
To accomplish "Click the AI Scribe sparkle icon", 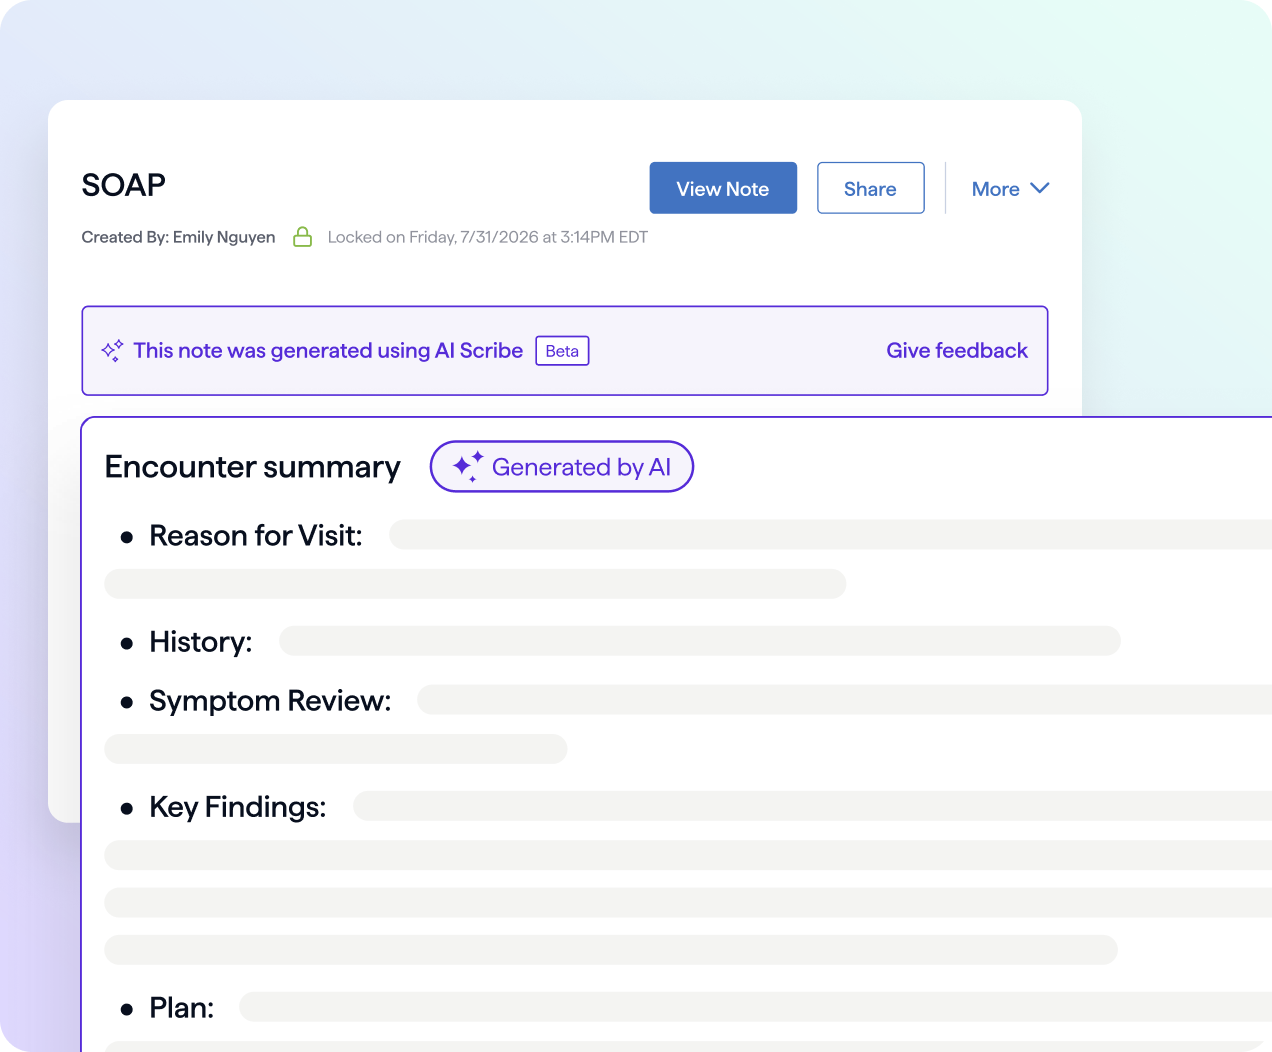I will coord(112,350).
